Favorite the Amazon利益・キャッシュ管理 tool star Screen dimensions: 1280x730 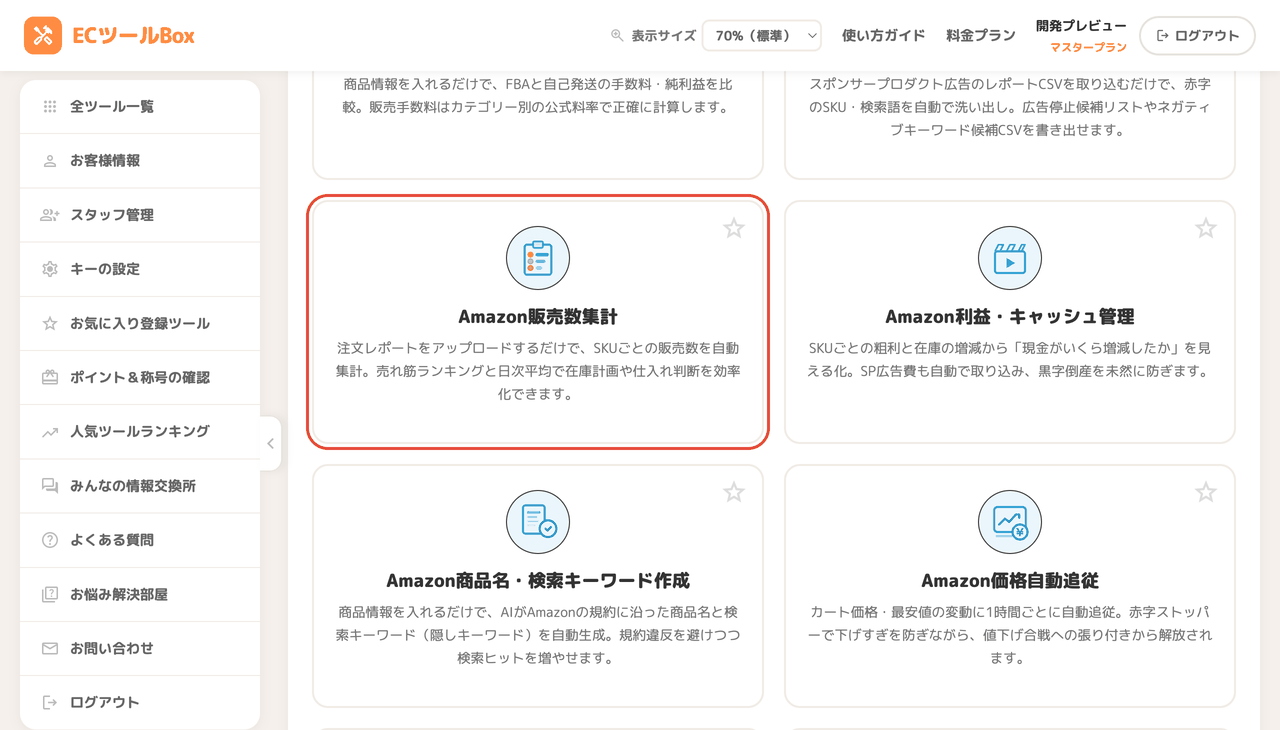(x=1206, y=228)
